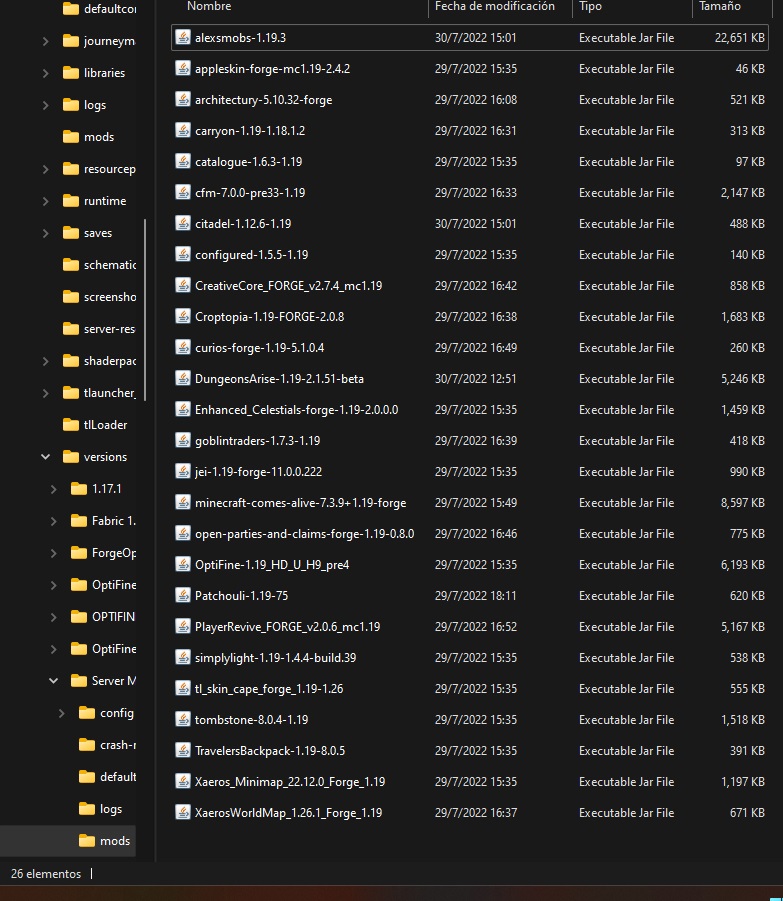Click the jar icon of minecraft-comes-alive-7.3.9+1.19-forge
This screenshot has width=783, height=901.
(183, 503)
